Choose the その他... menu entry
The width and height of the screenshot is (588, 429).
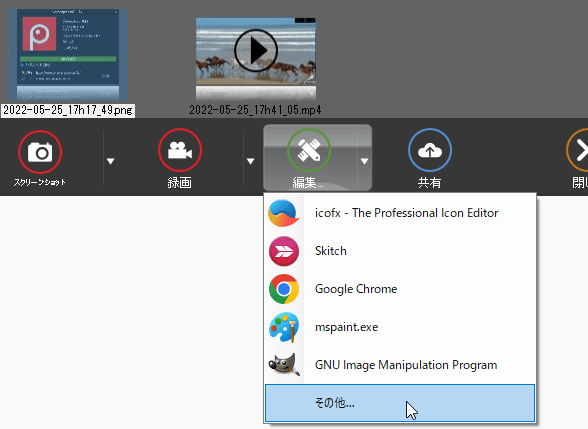tap(400, 403)
